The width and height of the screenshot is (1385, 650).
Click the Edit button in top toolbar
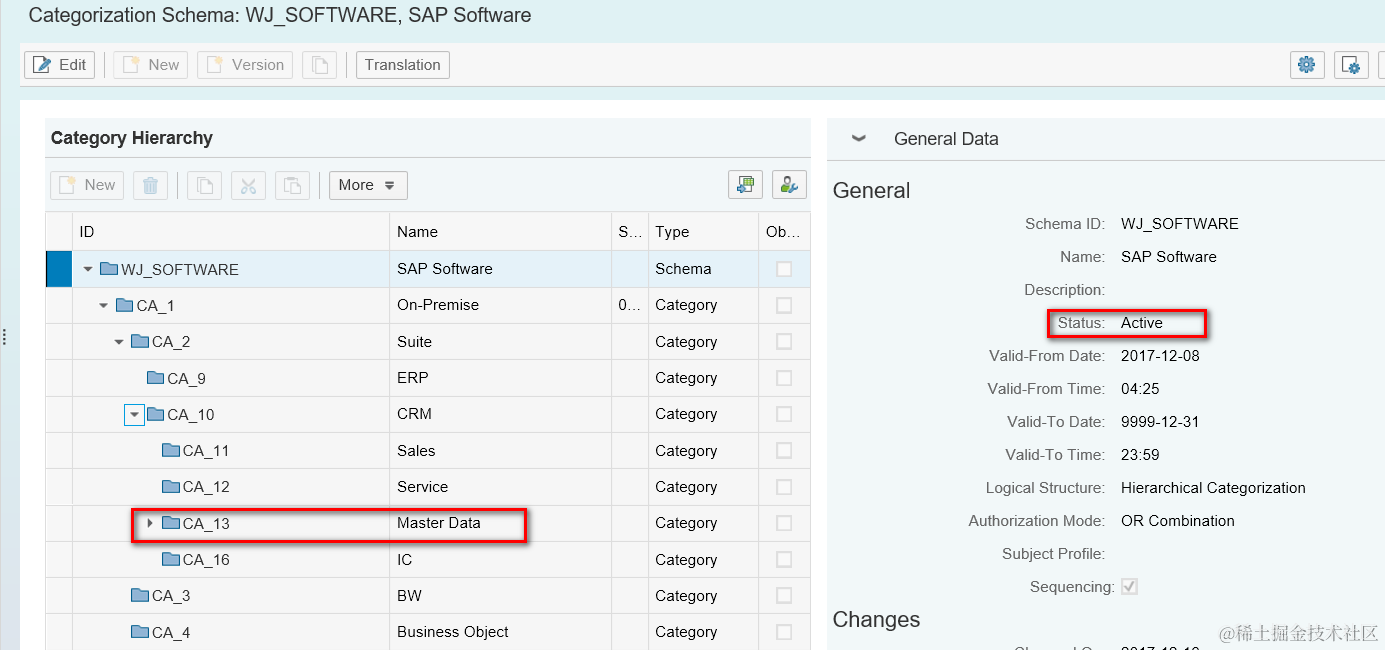pyautogui.click(x=60, y=65)
